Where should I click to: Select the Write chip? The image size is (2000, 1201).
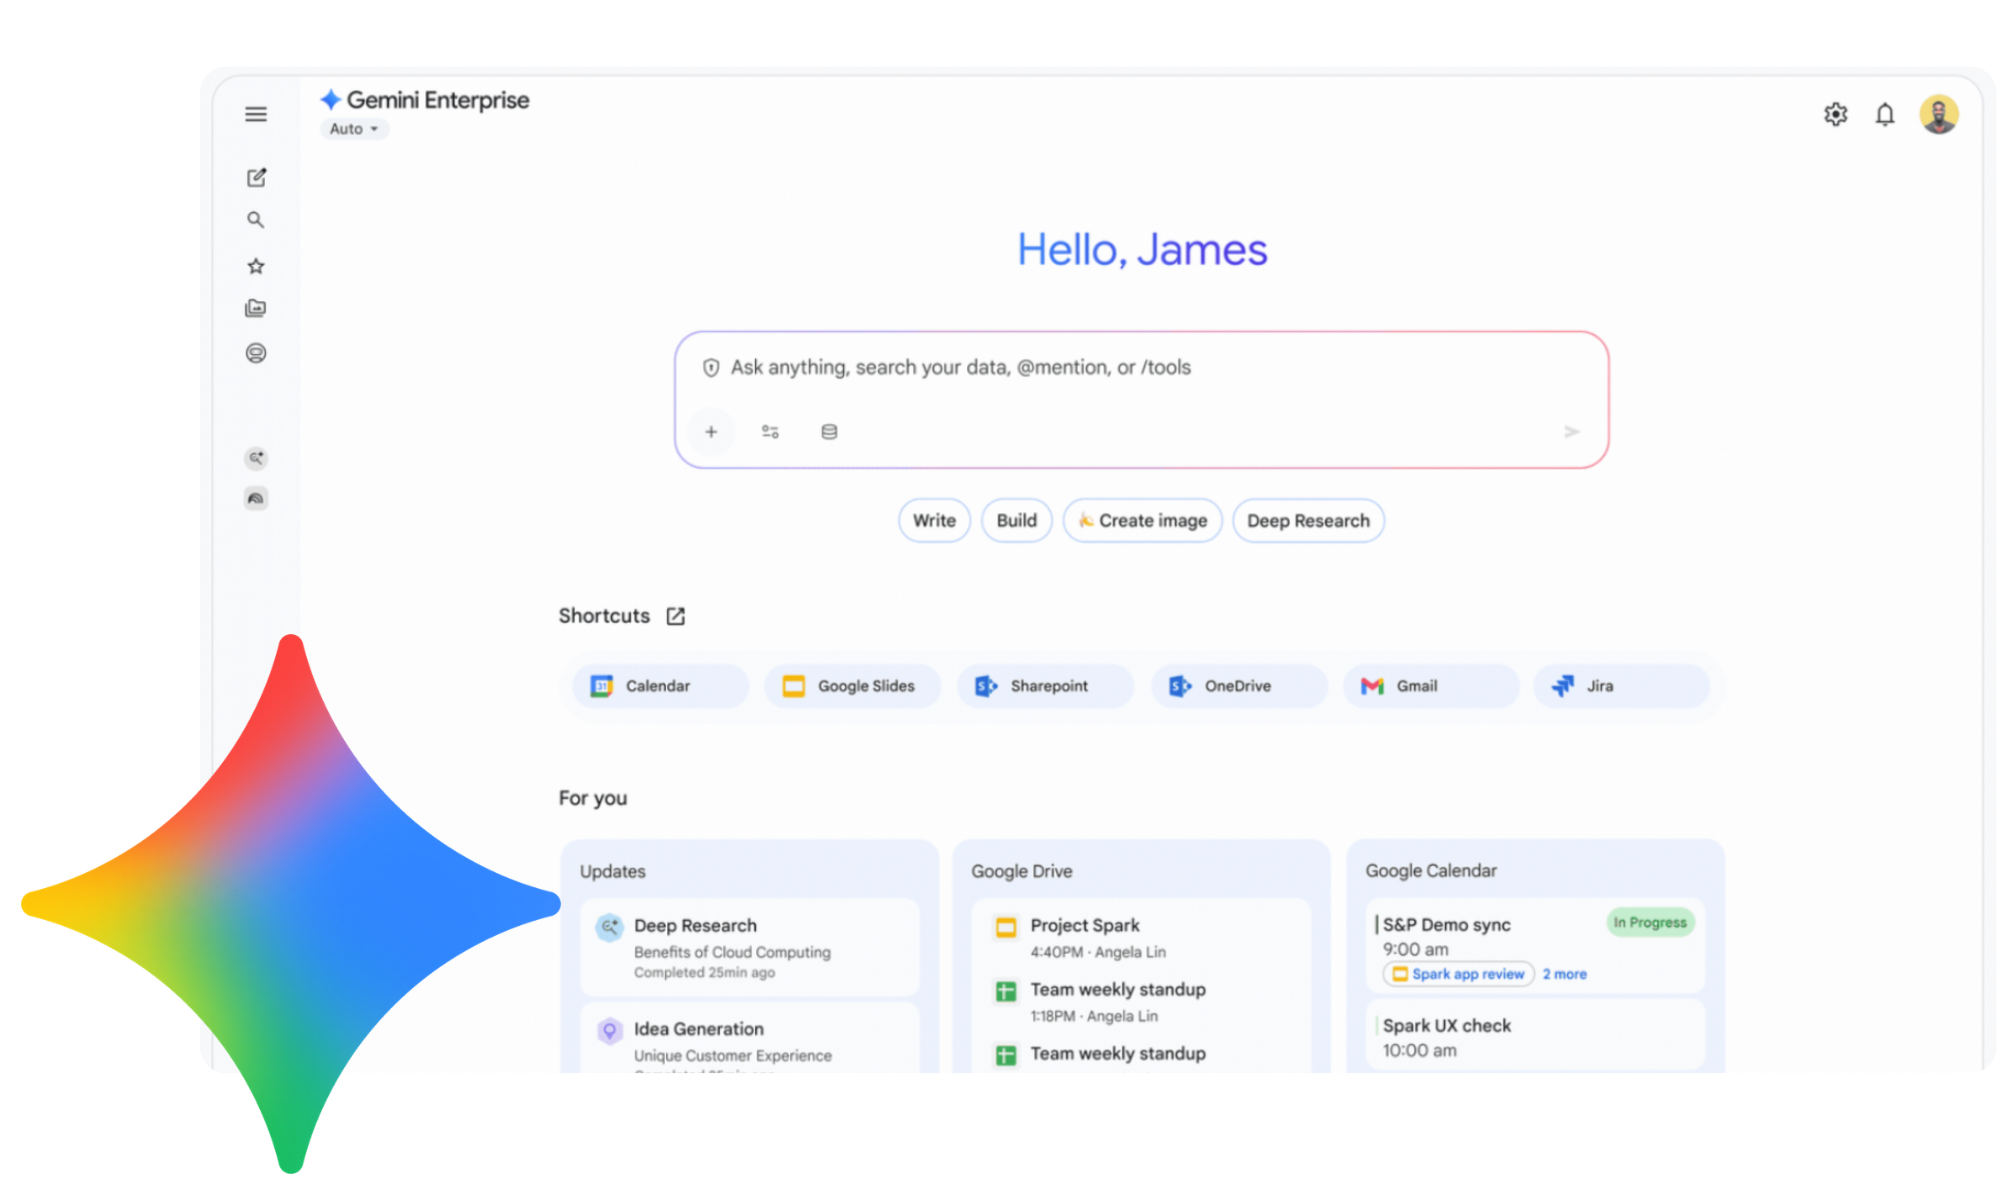coord(934,521)
